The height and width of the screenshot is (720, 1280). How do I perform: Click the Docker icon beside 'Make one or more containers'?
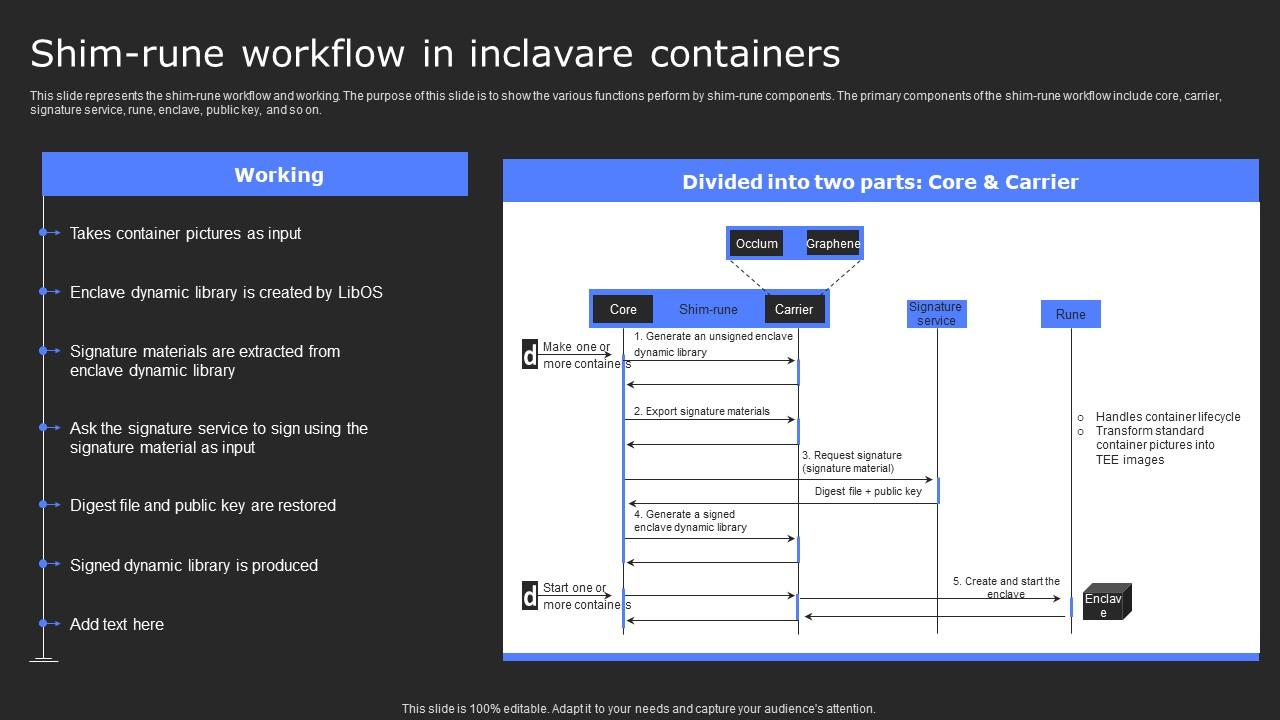click(528, 354)
